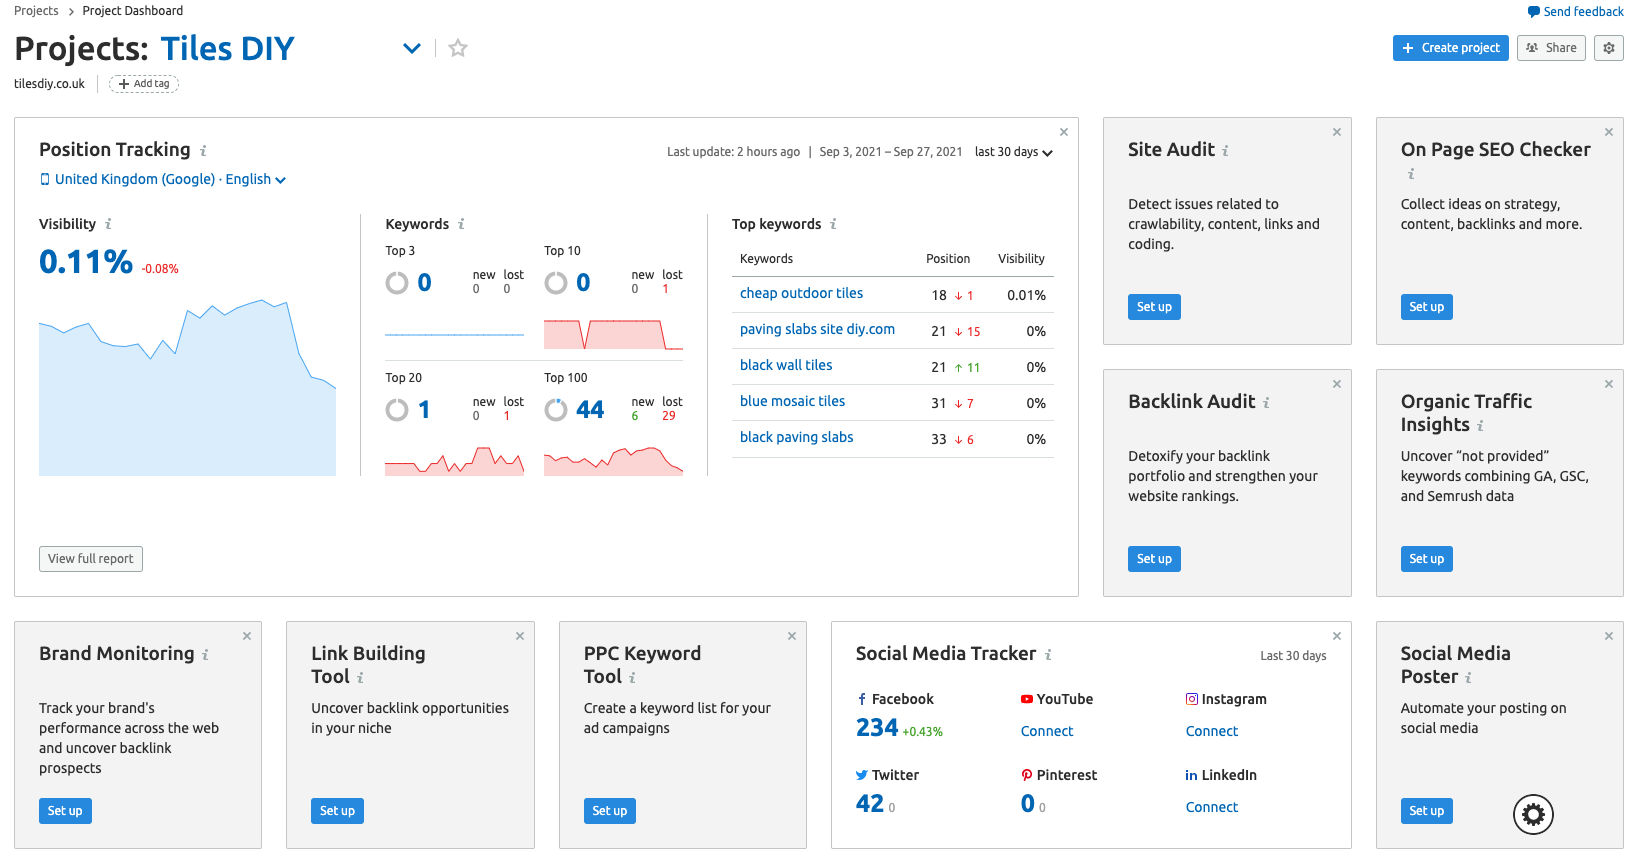Show info for Position Tracking title
1638x859 pixels.
pos(203,151)
